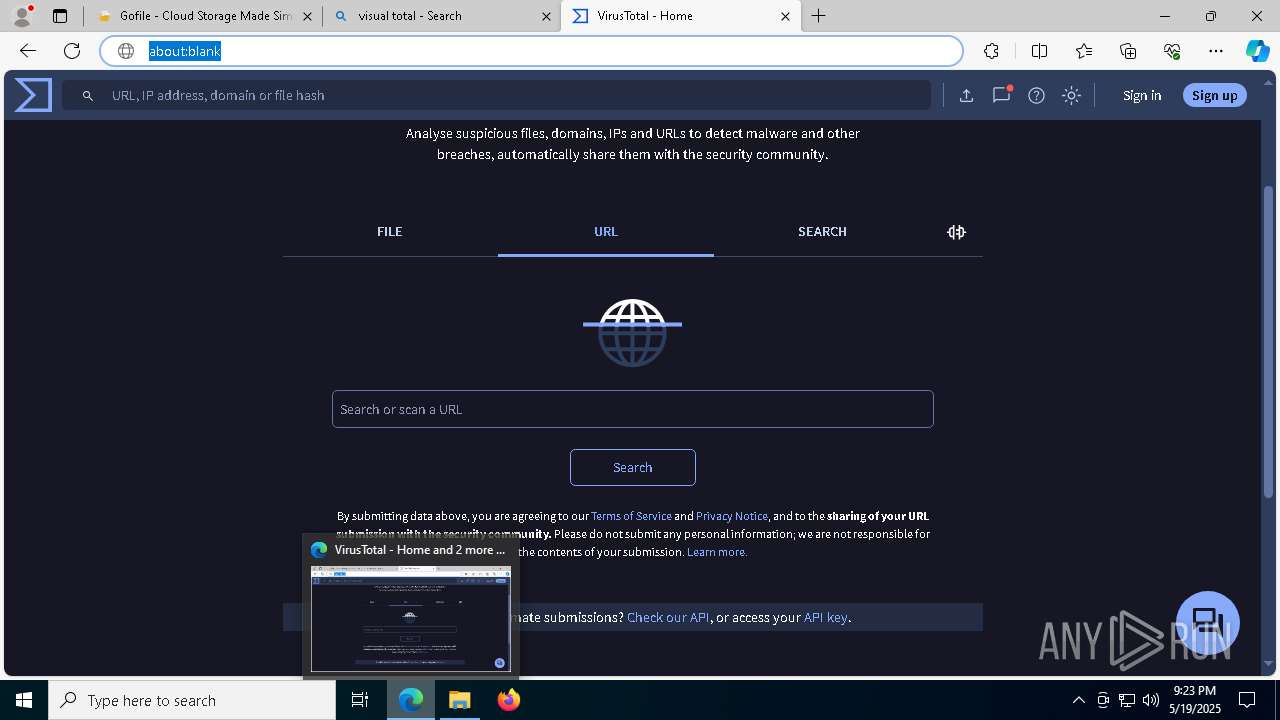Viewport: 1280px width, 720px height.
Task: Click the browser refresh button
Action: coord(72,51)
